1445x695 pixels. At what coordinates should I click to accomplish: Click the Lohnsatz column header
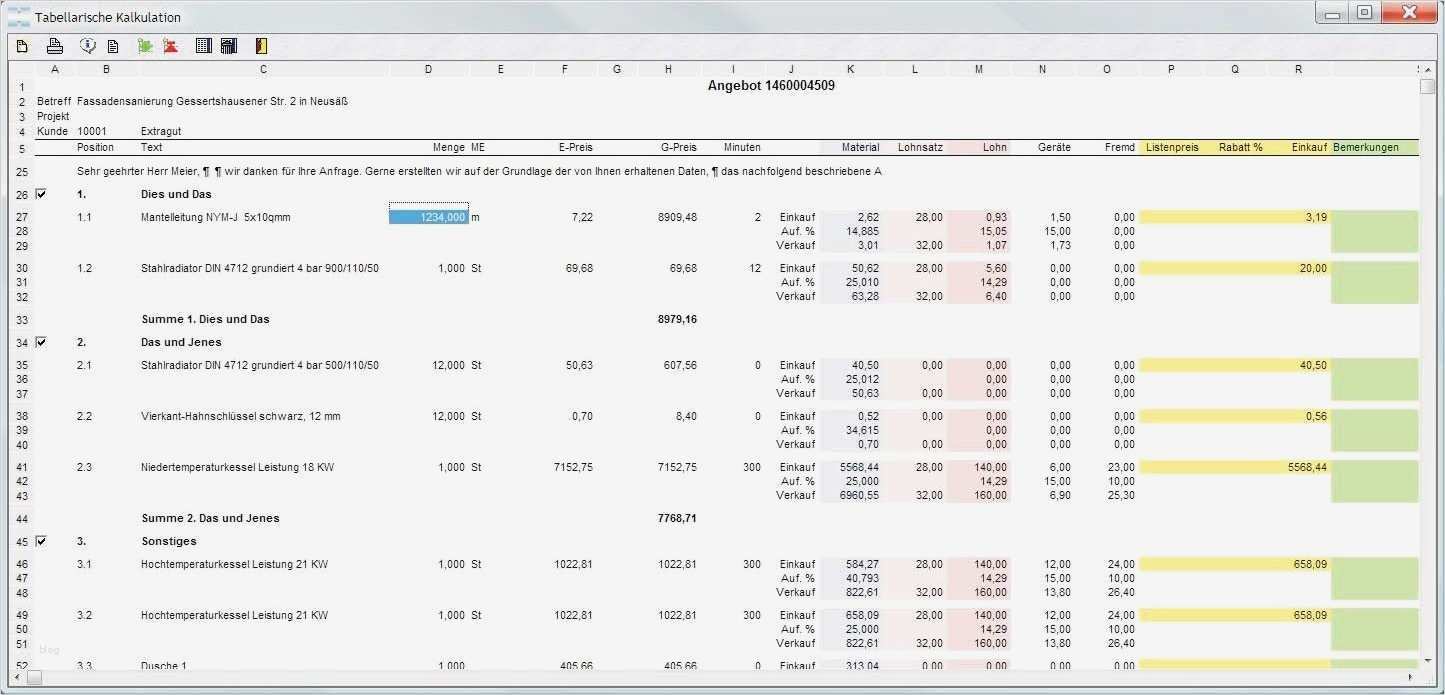point(920,147)
